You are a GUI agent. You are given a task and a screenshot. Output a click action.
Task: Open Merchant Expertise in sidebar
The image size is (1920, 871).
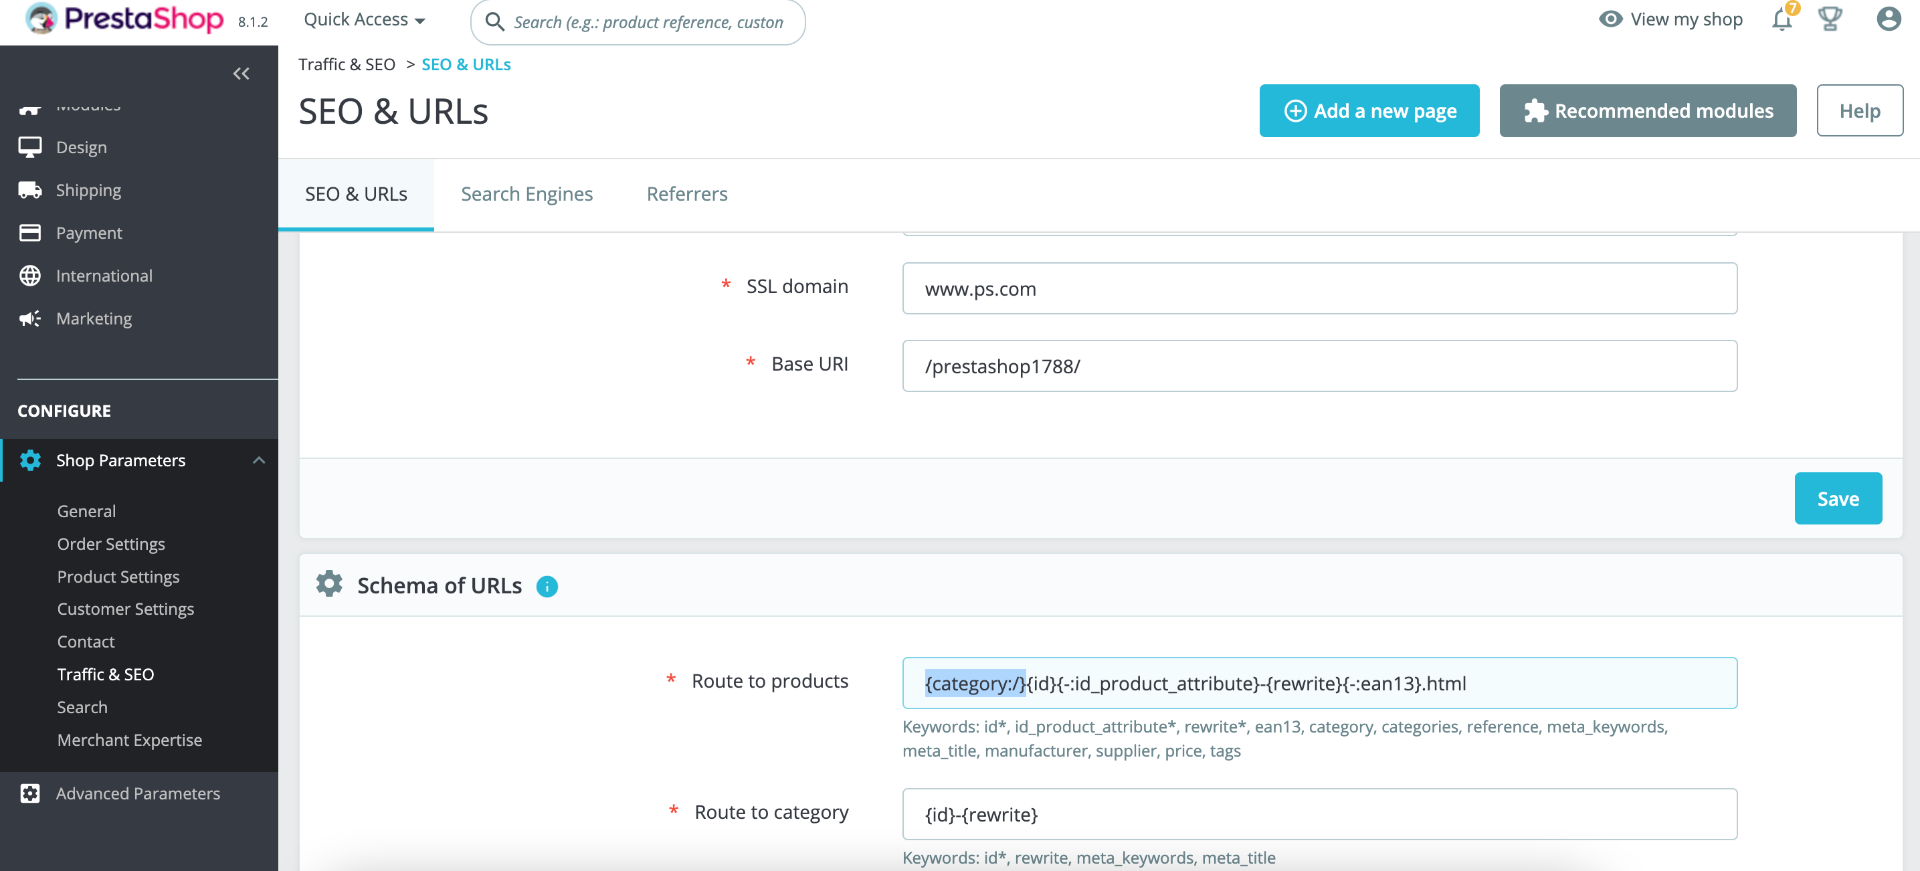(x=129, y=740)
